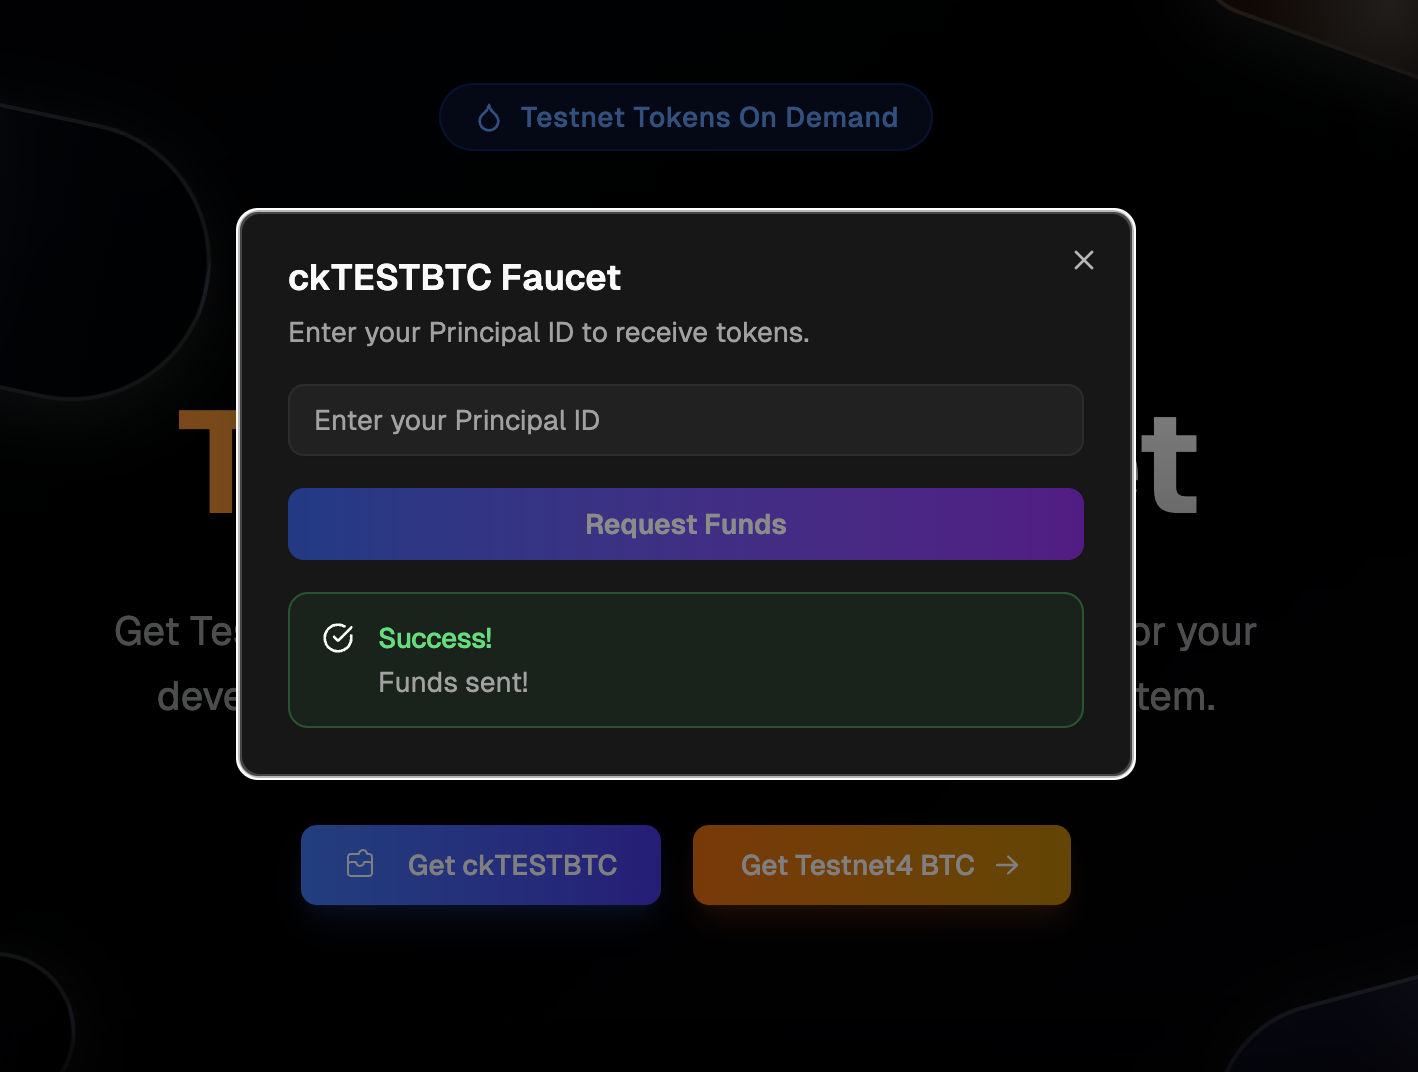
Task: Click the 'Get Te' subtitle text behind dialog
Action: tap(174, 632)
